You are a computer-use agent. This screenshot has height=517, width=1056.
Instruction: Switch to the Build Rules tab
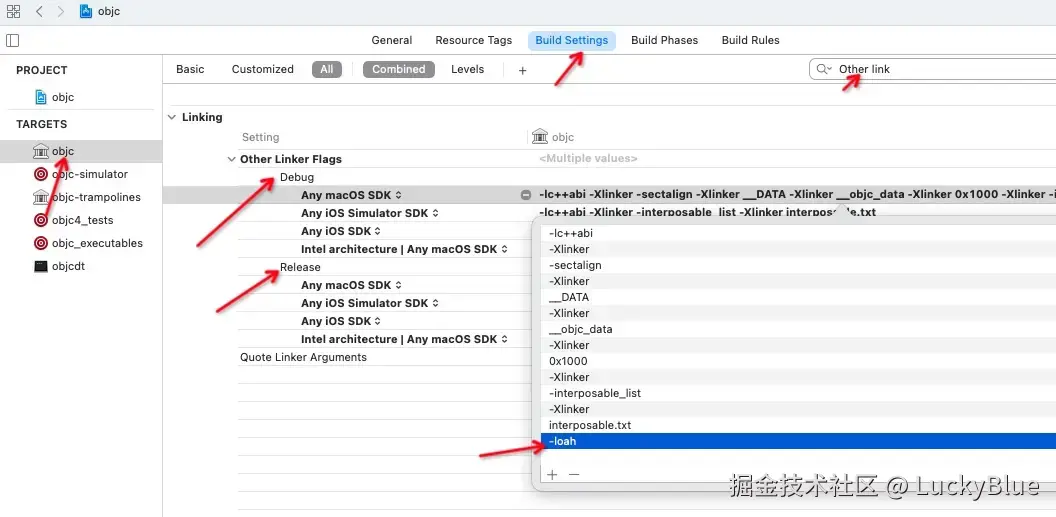point(750,40)
